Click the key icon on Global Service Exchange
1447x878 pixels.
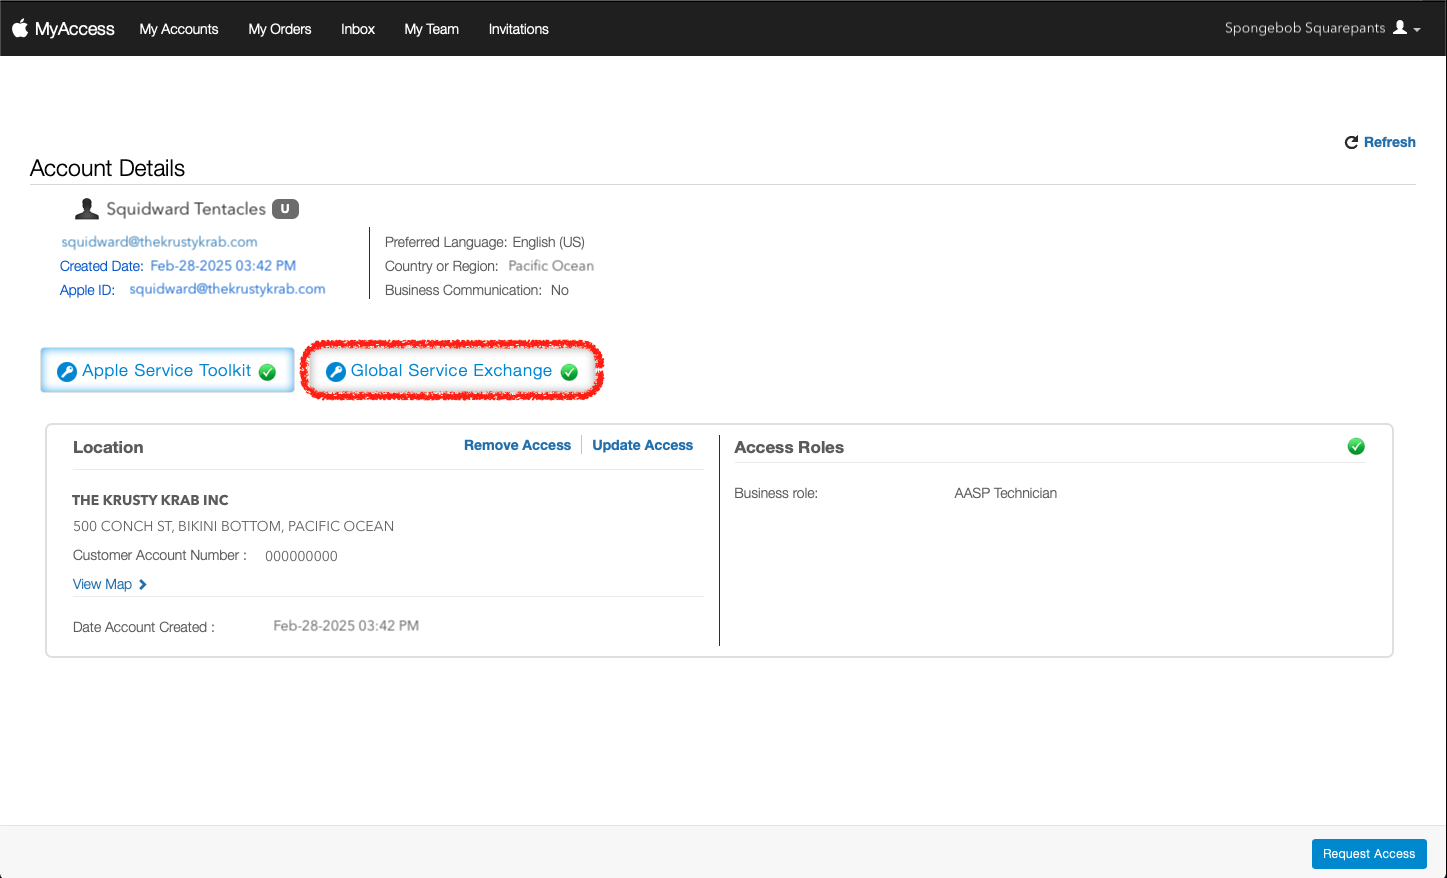pos(336,372)
